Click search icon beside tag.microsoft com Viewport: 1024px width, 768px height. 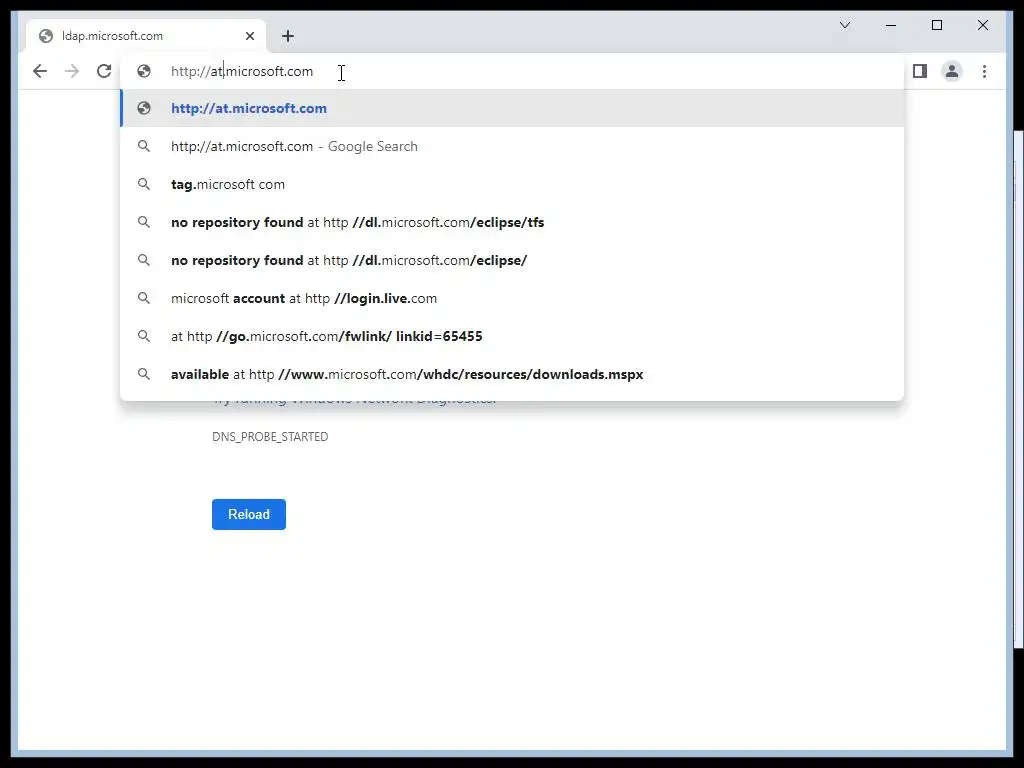tap(144, 184)
